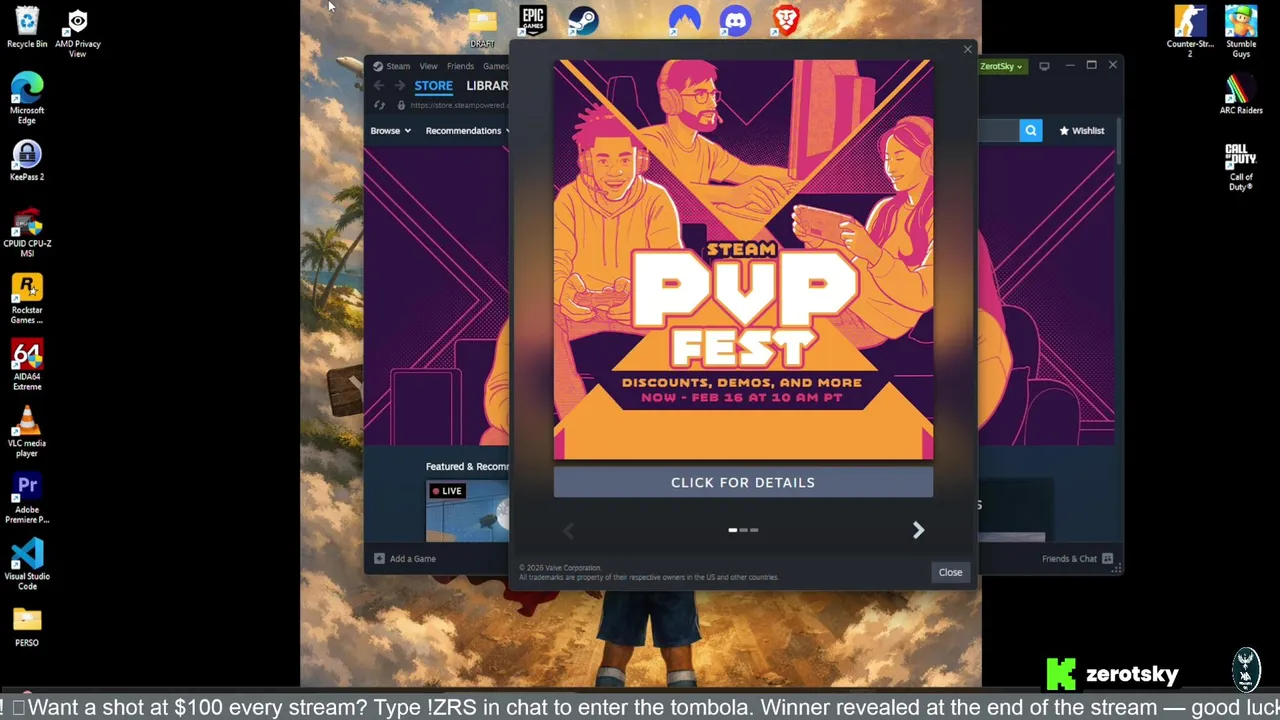1280x720 pixels.
Task: Open Counter-Strike 2 desktop shortcut
Action: (1190, 31)
